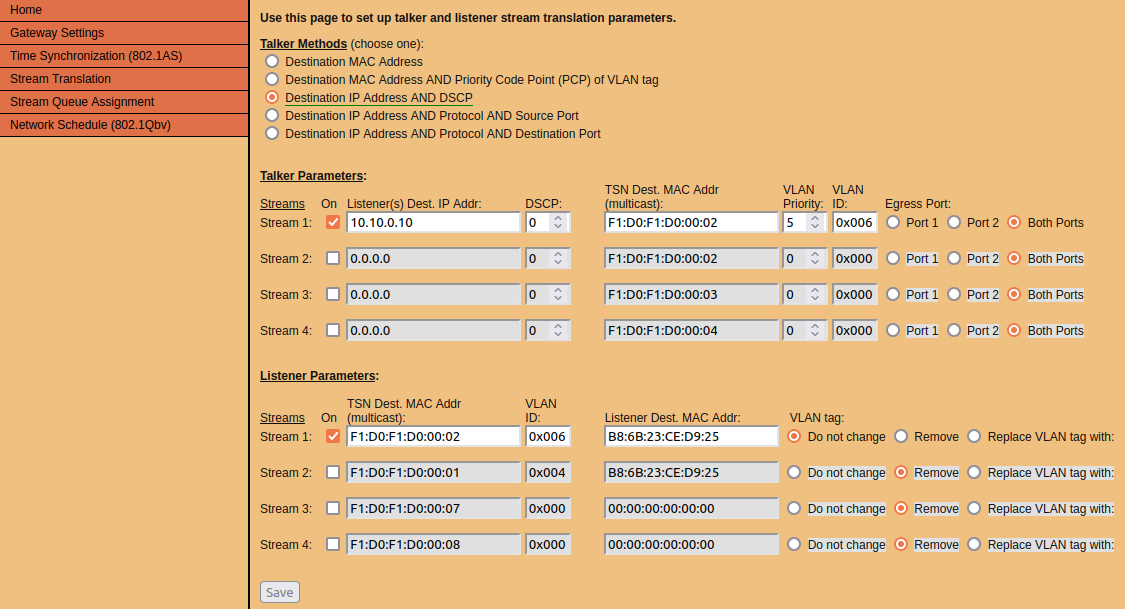Click Talker Parameters underlined heading
Viewport: 1125px width, 609px height.
311,176
